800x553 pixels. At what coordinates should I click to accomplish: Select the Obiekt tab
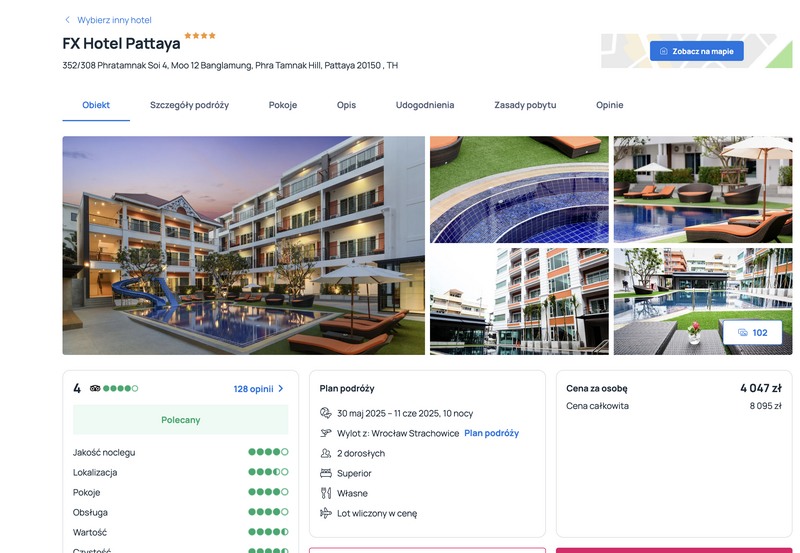click(x=96, y=105)
